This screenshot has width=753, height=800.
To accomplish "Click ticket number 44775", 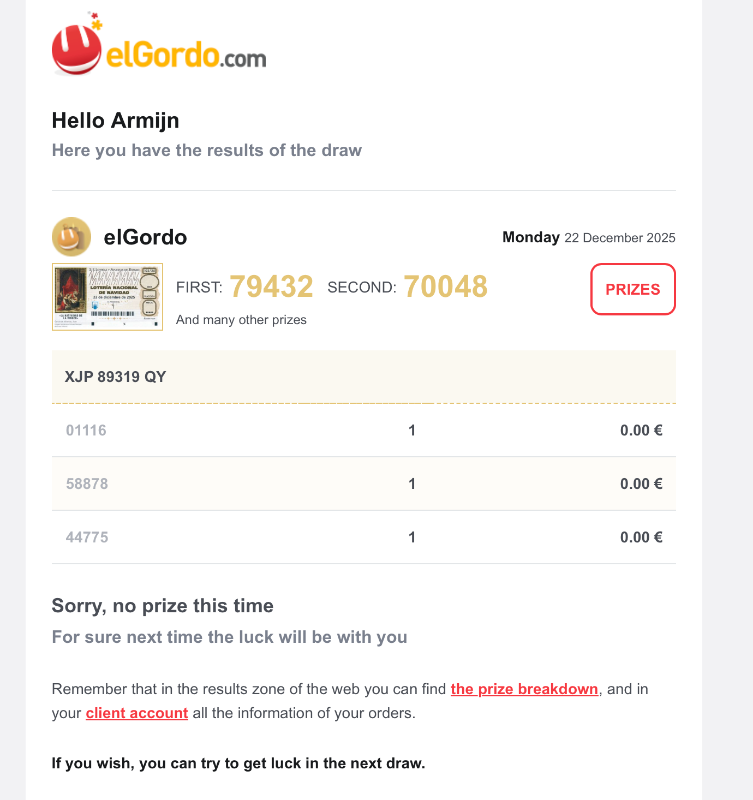I will 87,537.
